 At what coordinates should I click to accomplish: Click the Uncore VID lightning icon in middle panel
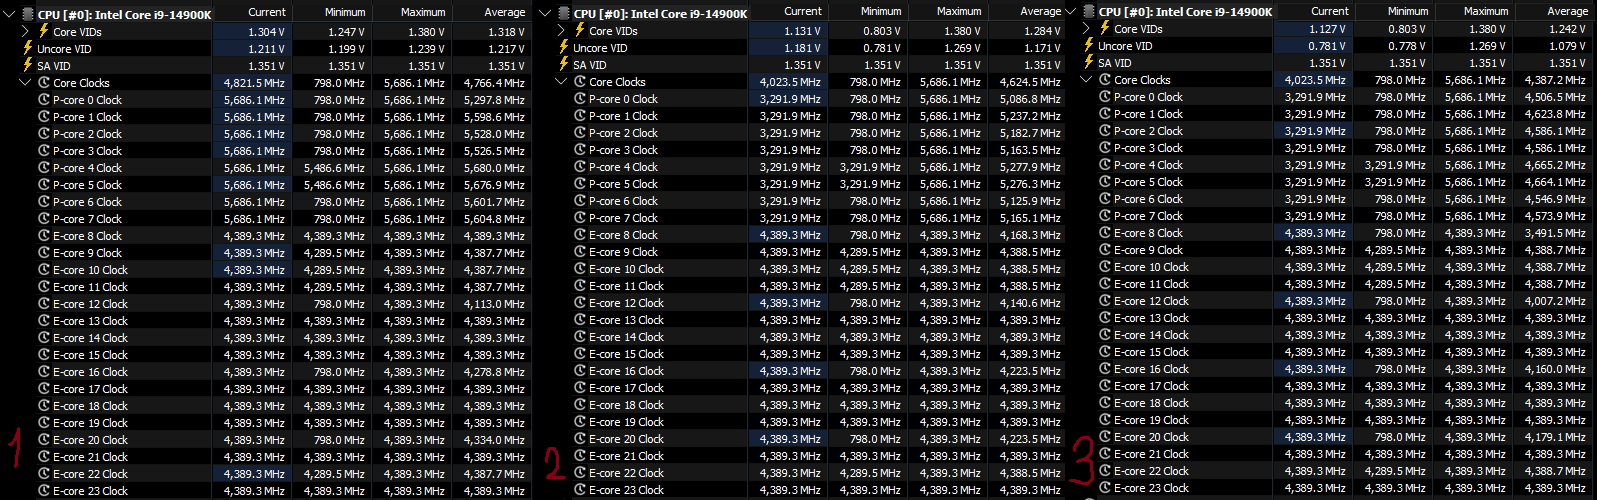[x=564, y=47]
